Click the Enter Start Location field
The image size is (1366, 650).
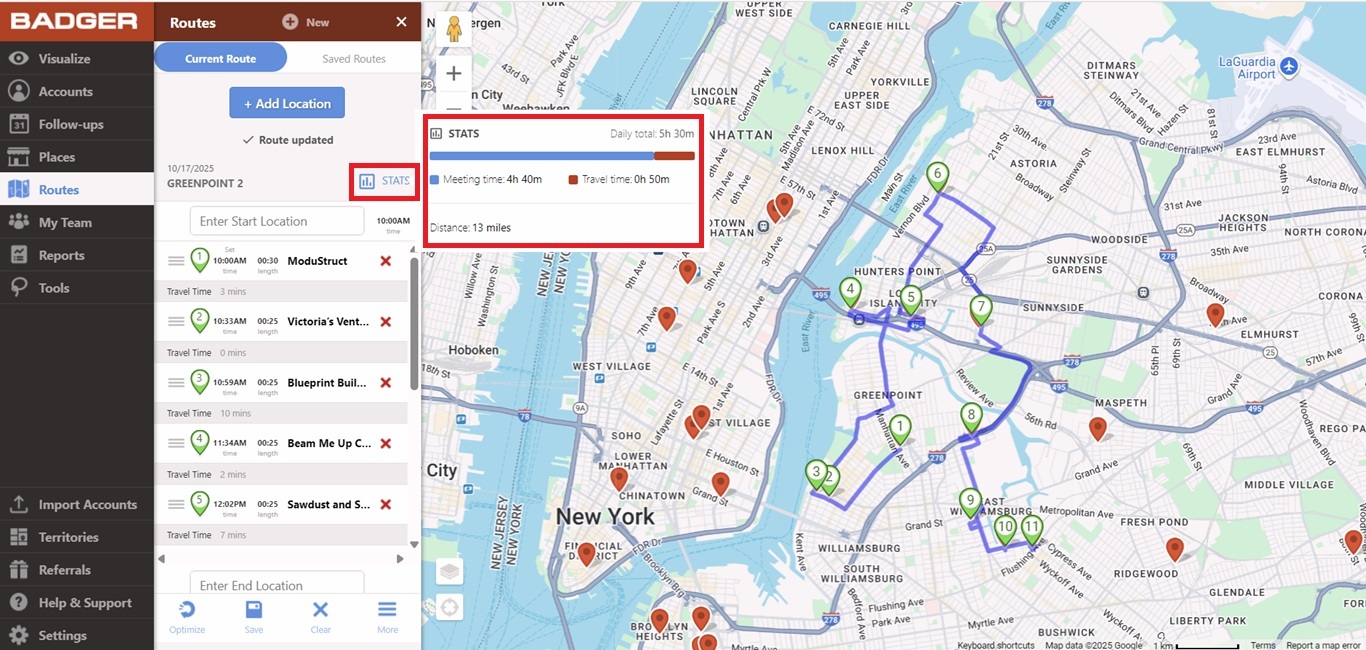click(x=277, y=221)
